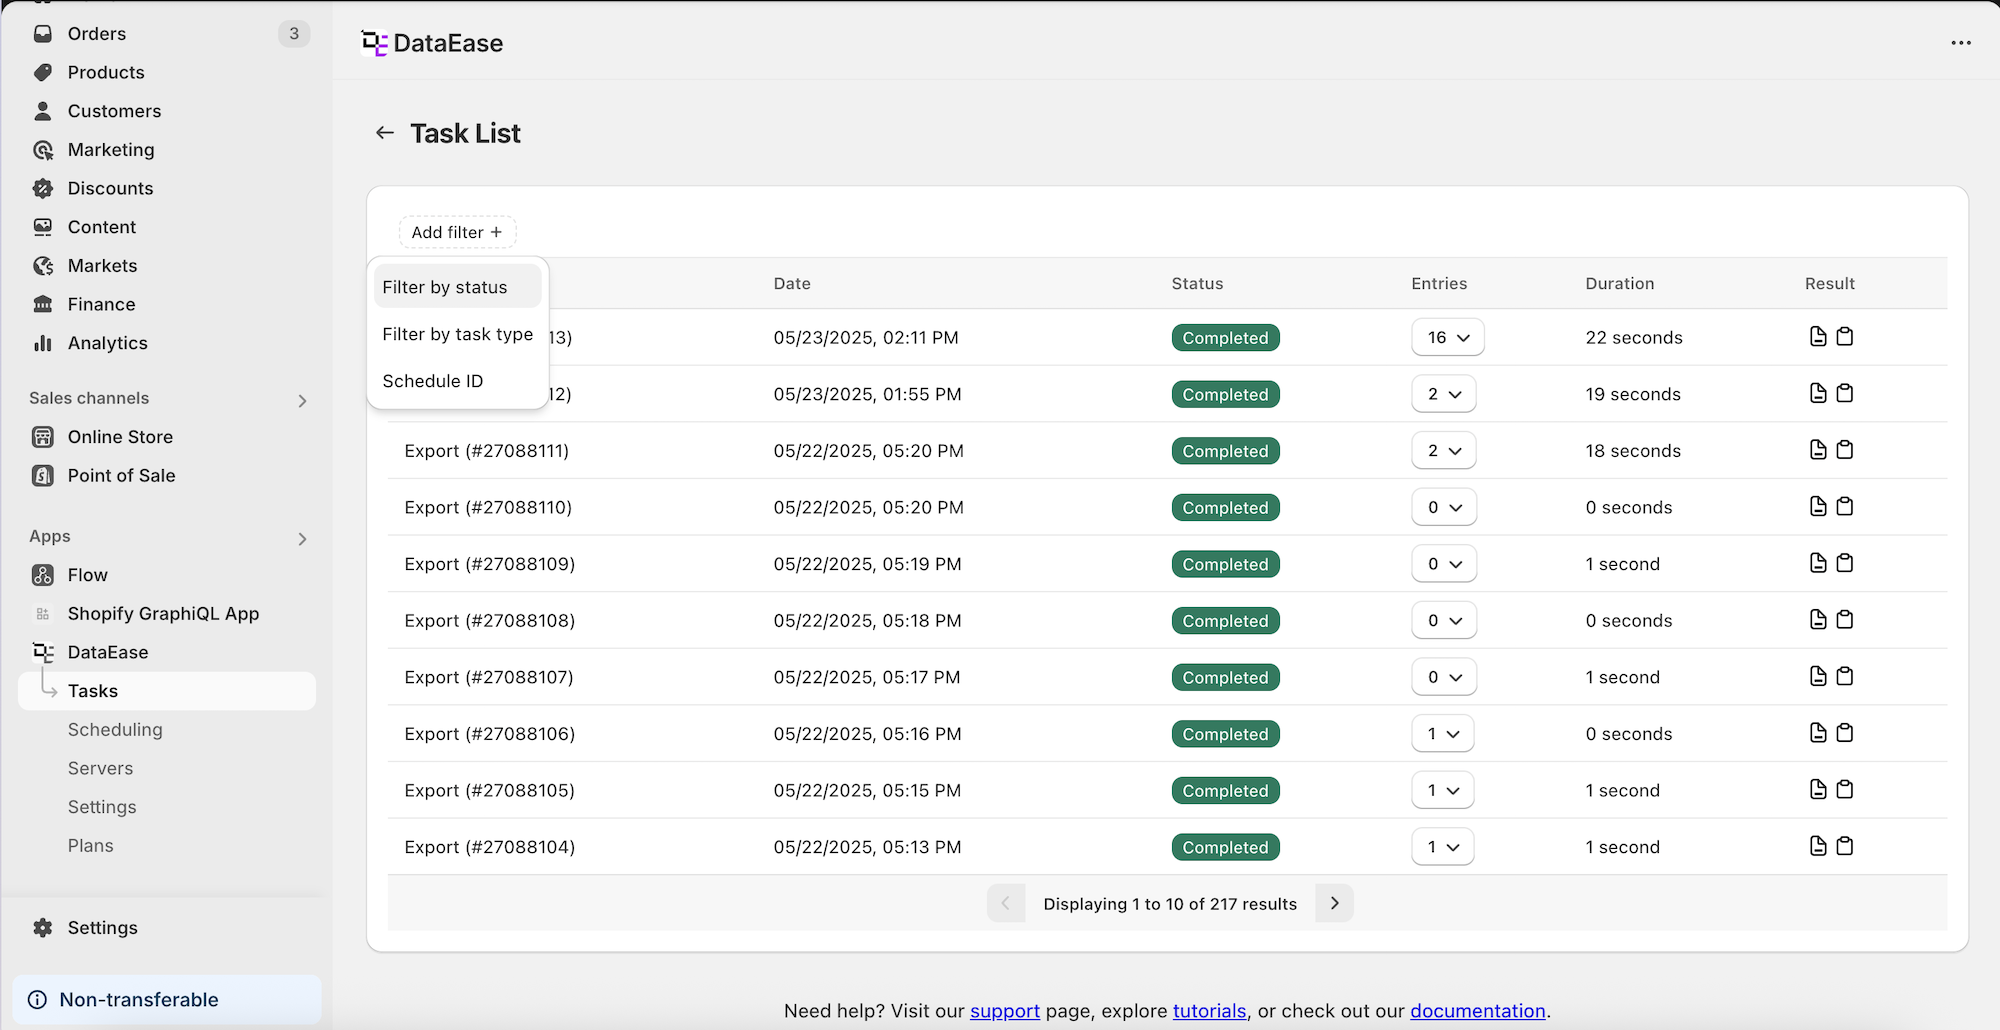View result file for Export #27088111

1818,450
